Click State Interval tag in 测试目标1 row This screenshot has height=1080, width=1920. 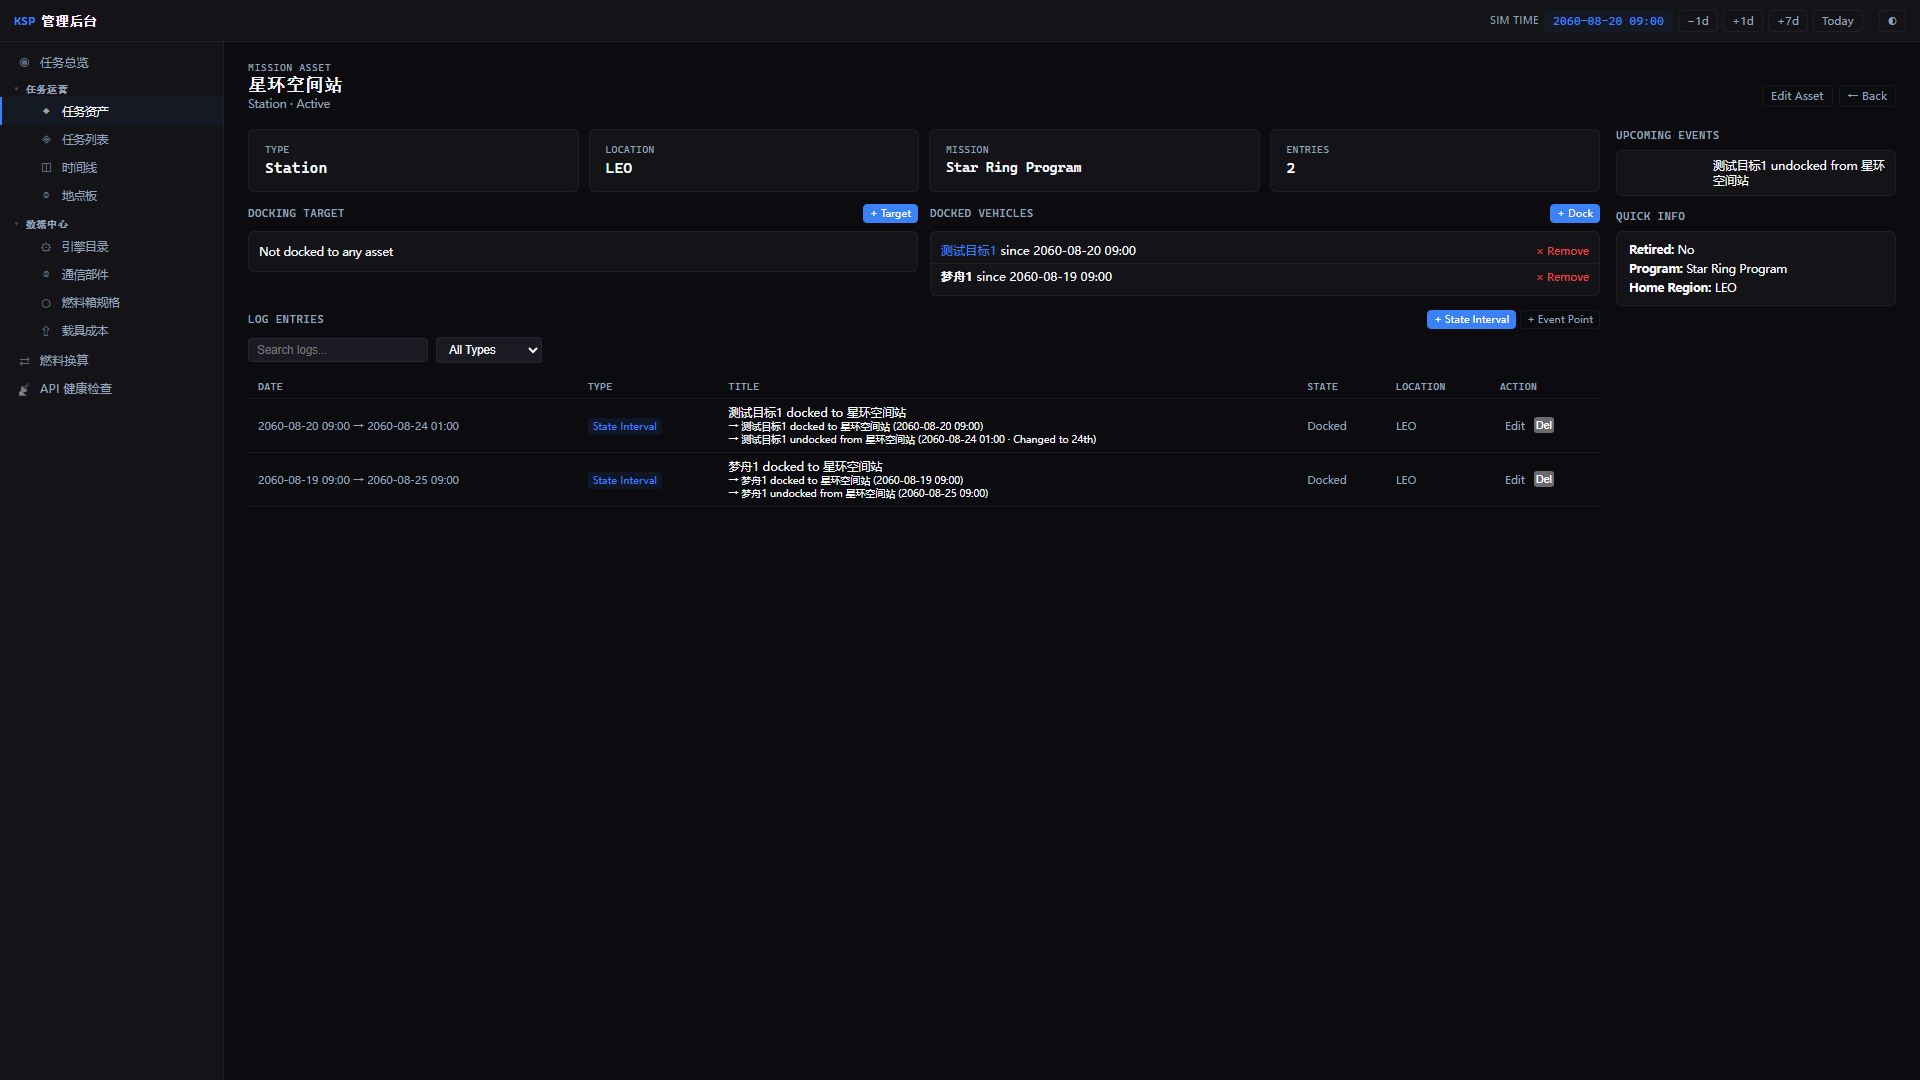624,427
